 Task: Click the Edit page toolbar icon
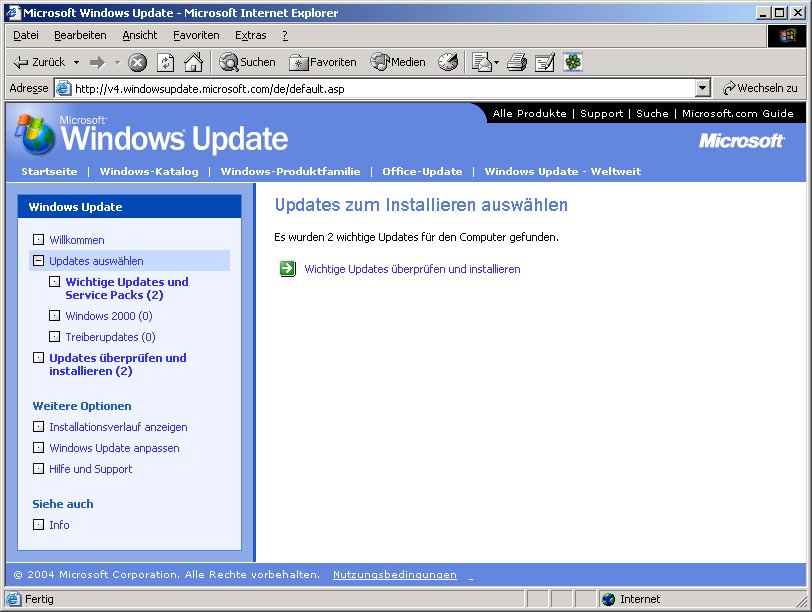pos(544,62)
